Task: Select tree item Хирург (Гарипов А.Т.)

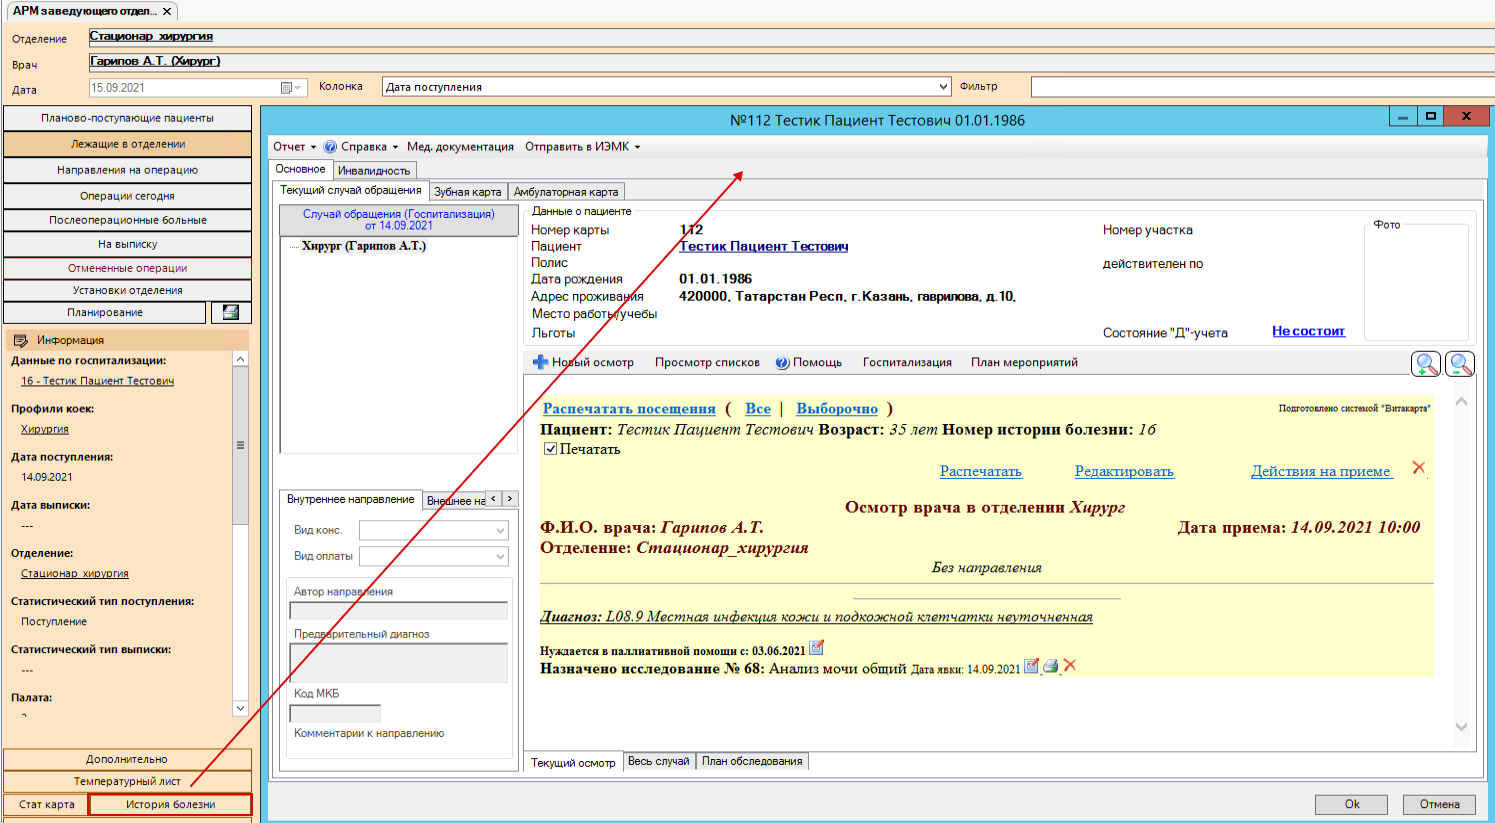Action: coord(363,246)
